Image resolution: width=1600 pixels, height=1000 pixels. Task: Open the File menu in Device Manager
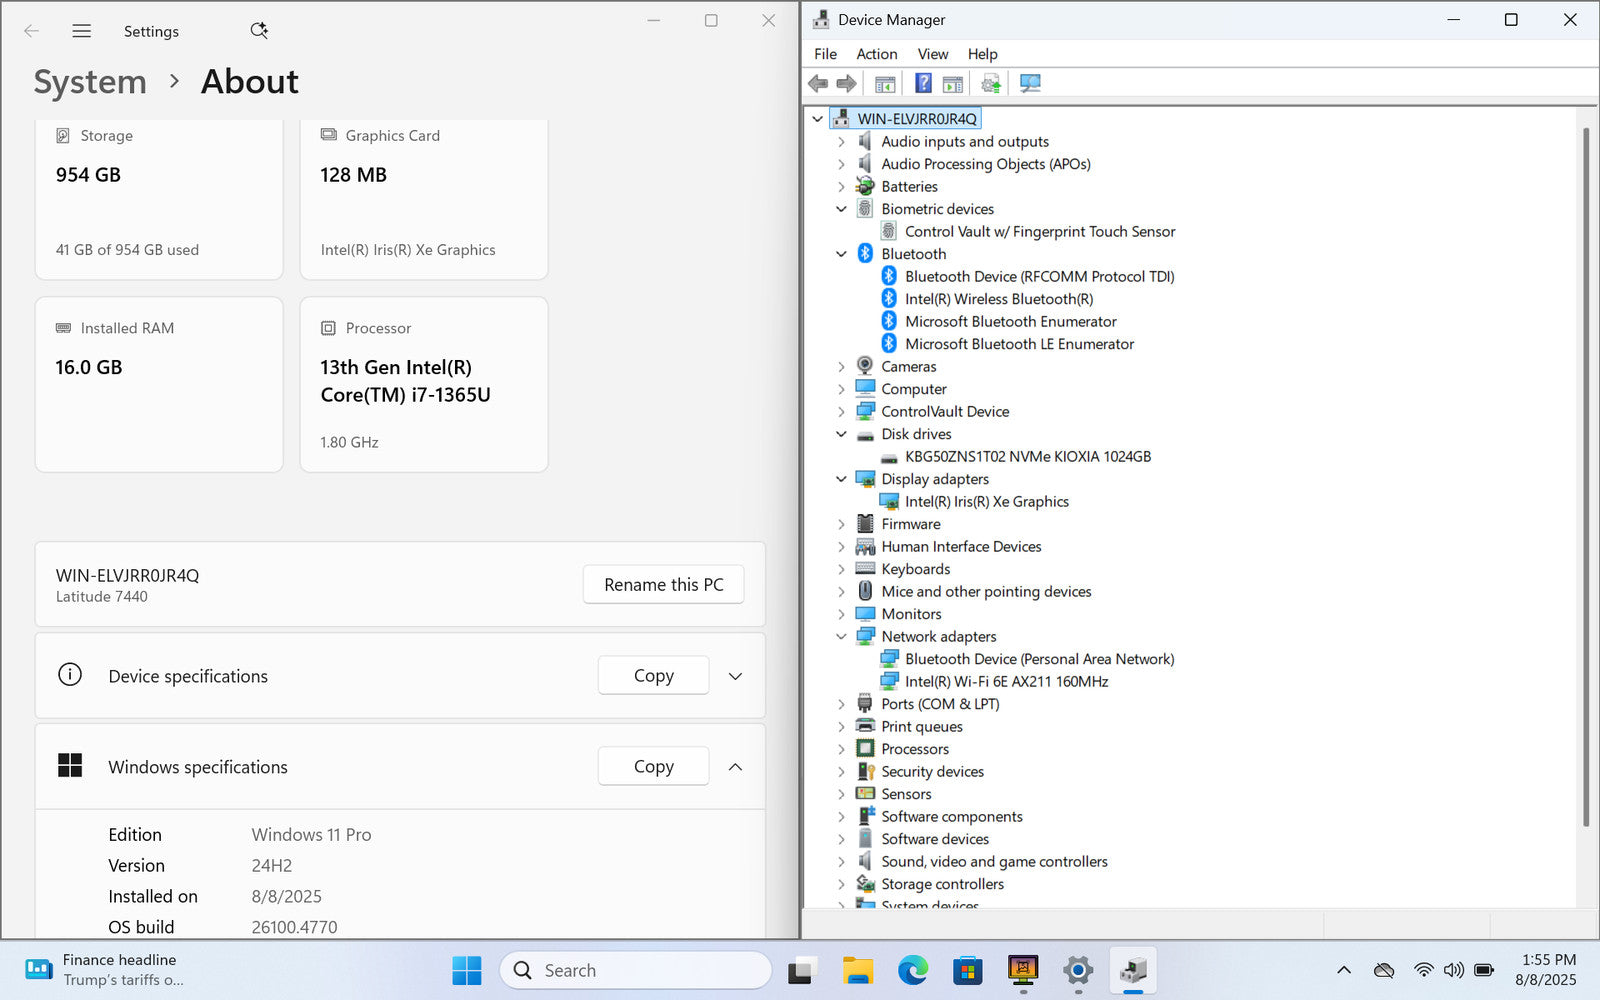tap(825, 54)
